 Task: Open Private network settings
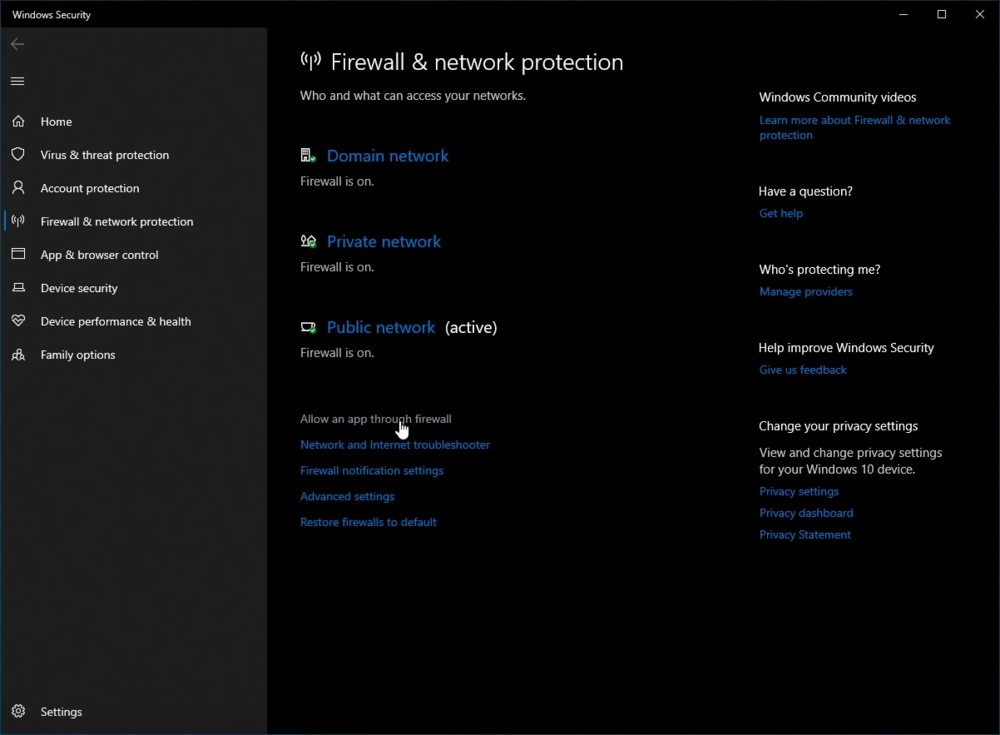[x=383, y=242]
